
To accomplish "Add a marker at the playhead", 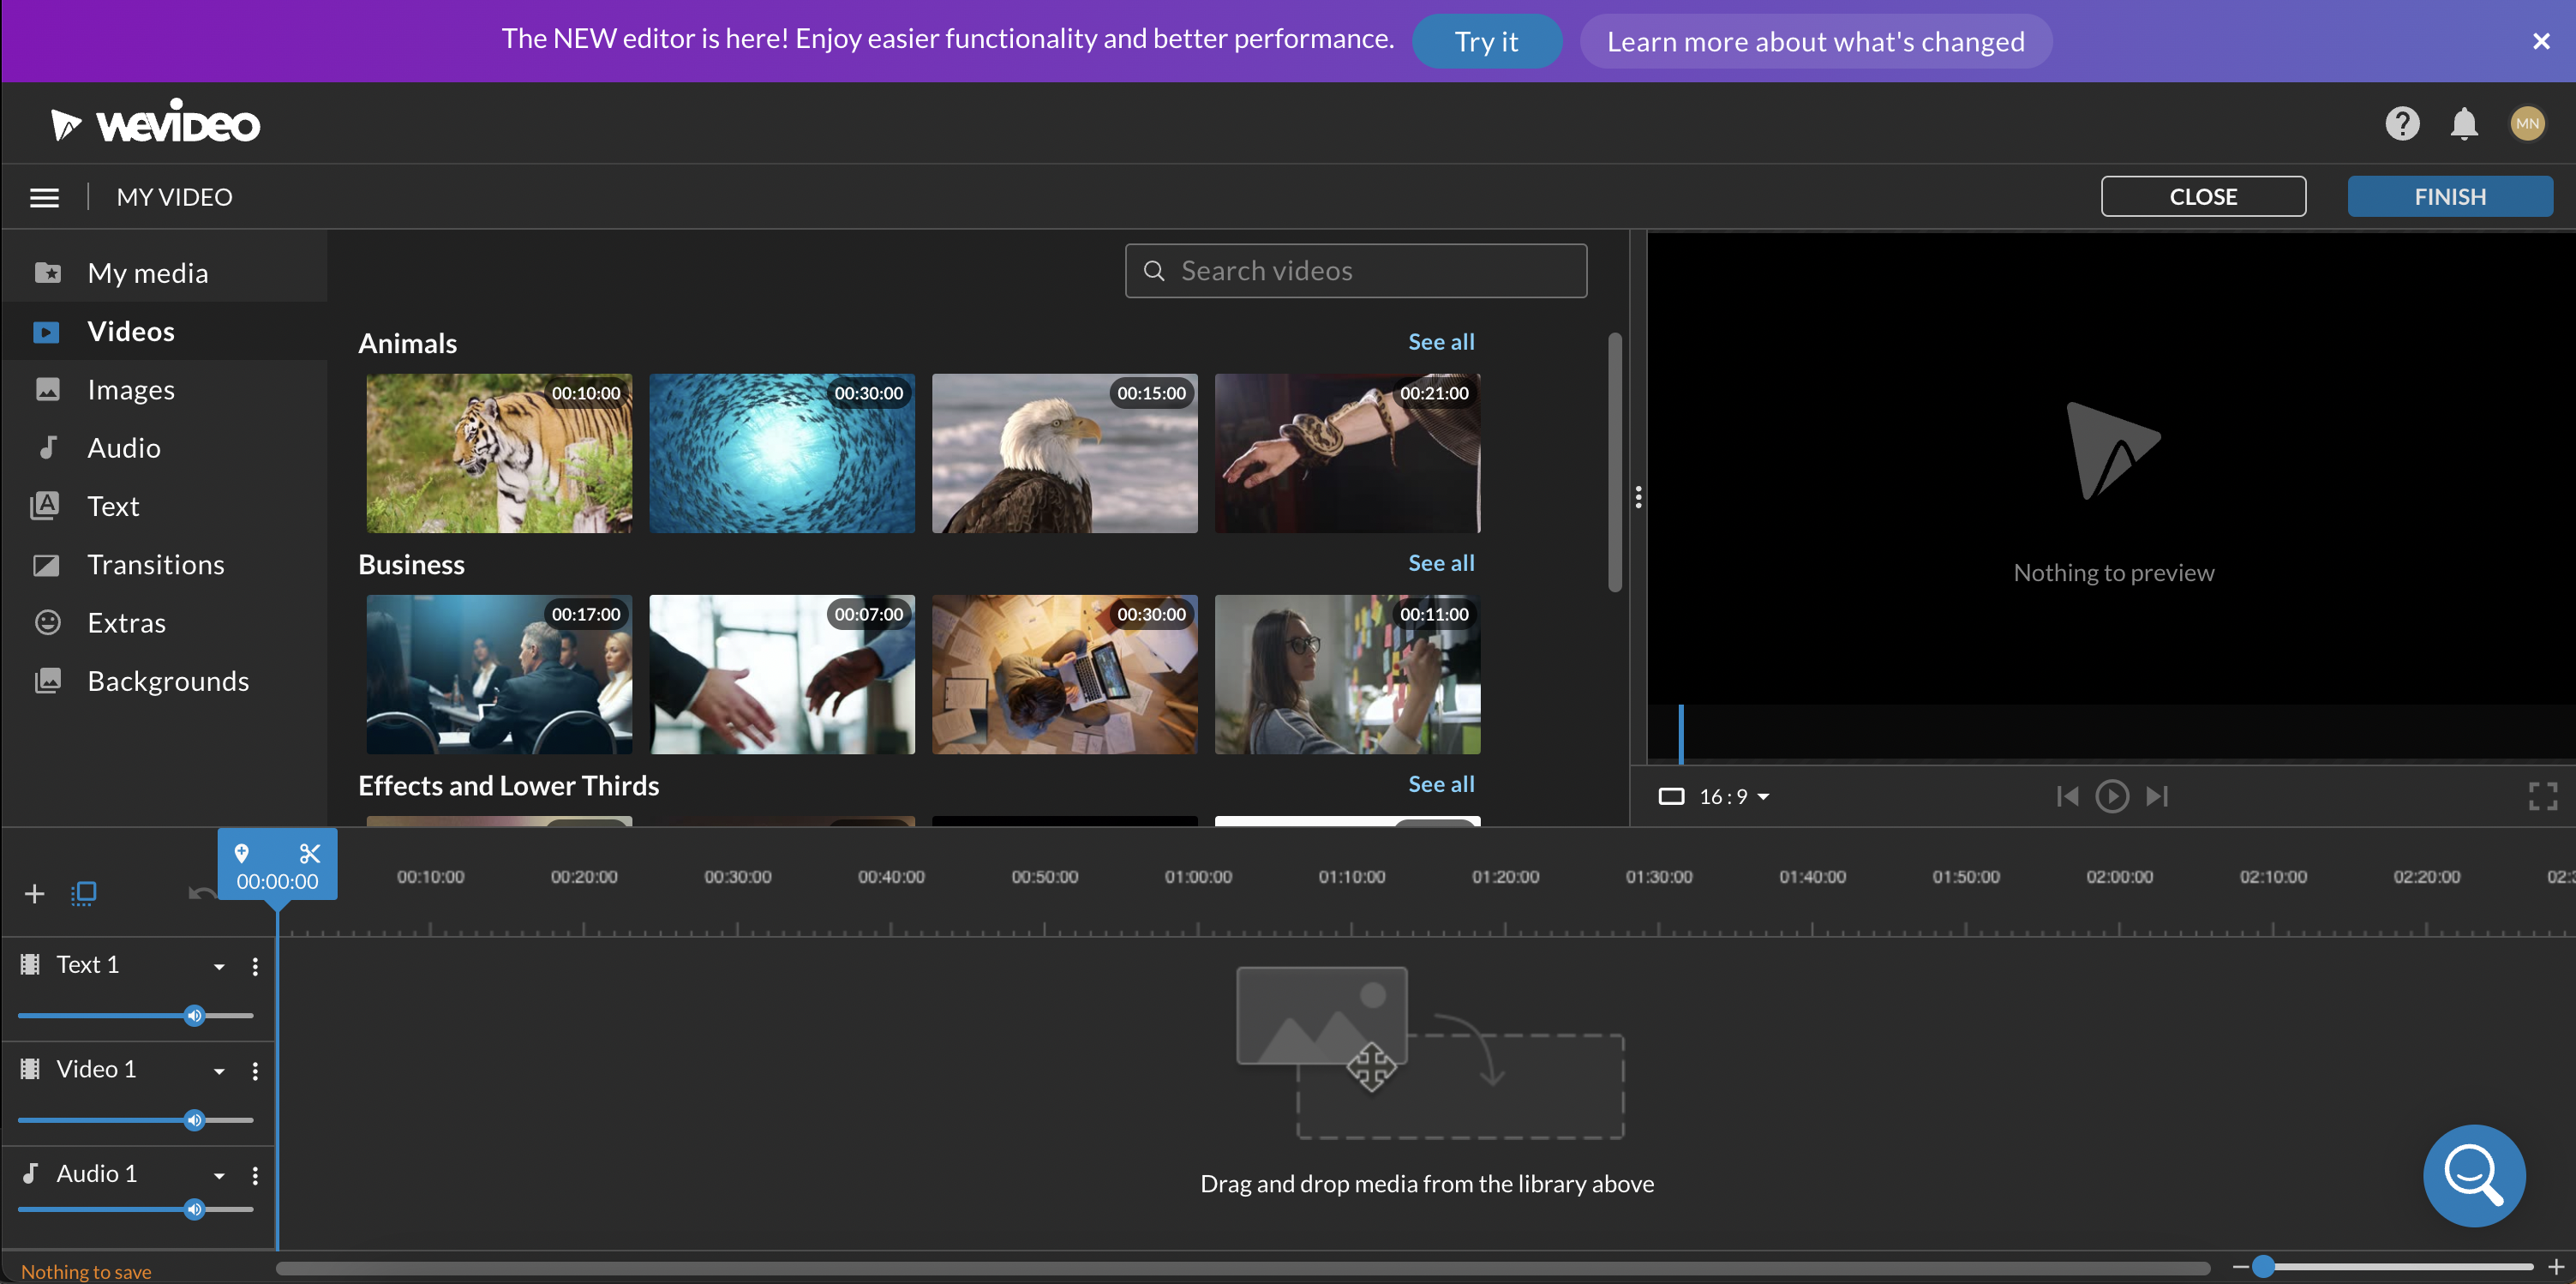I will [x=241, y=853].
